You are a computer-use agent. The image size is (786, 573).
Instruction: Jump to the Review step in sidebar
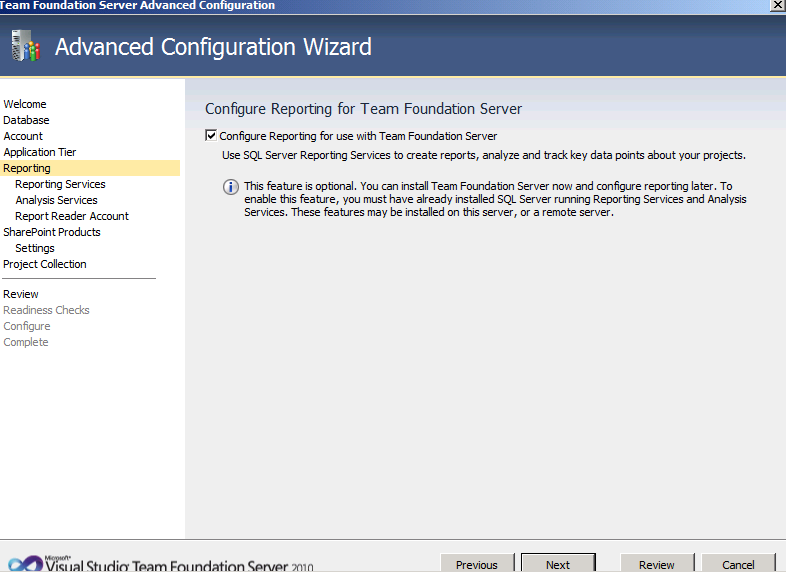(21, 294)
